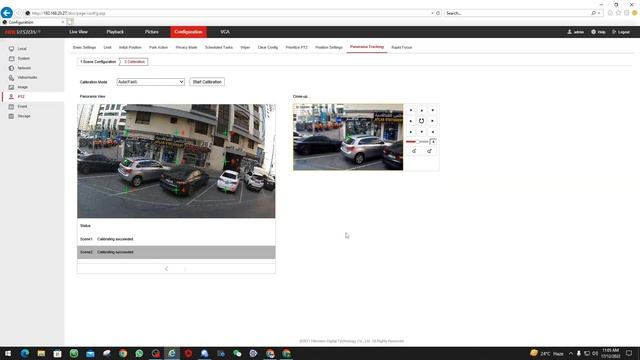Move PTZ diagonally down-right
Viewport: 640px width, 360px height.
tap(432, 132)
